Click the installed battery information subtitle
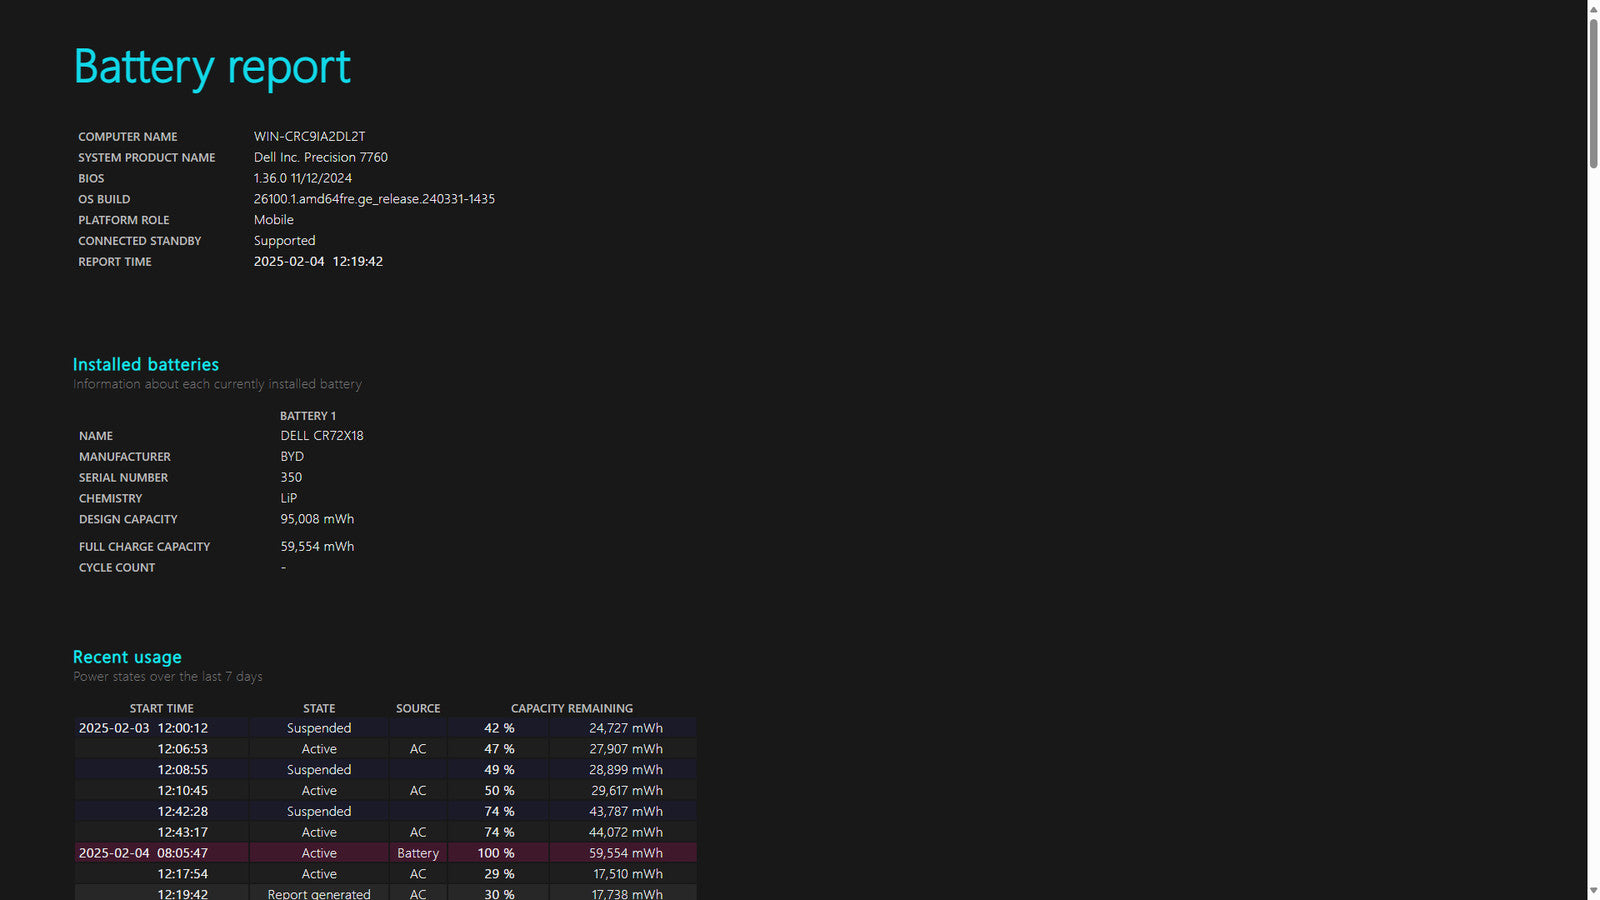This screenshot has height=900, width=1600. coord(217,384)
